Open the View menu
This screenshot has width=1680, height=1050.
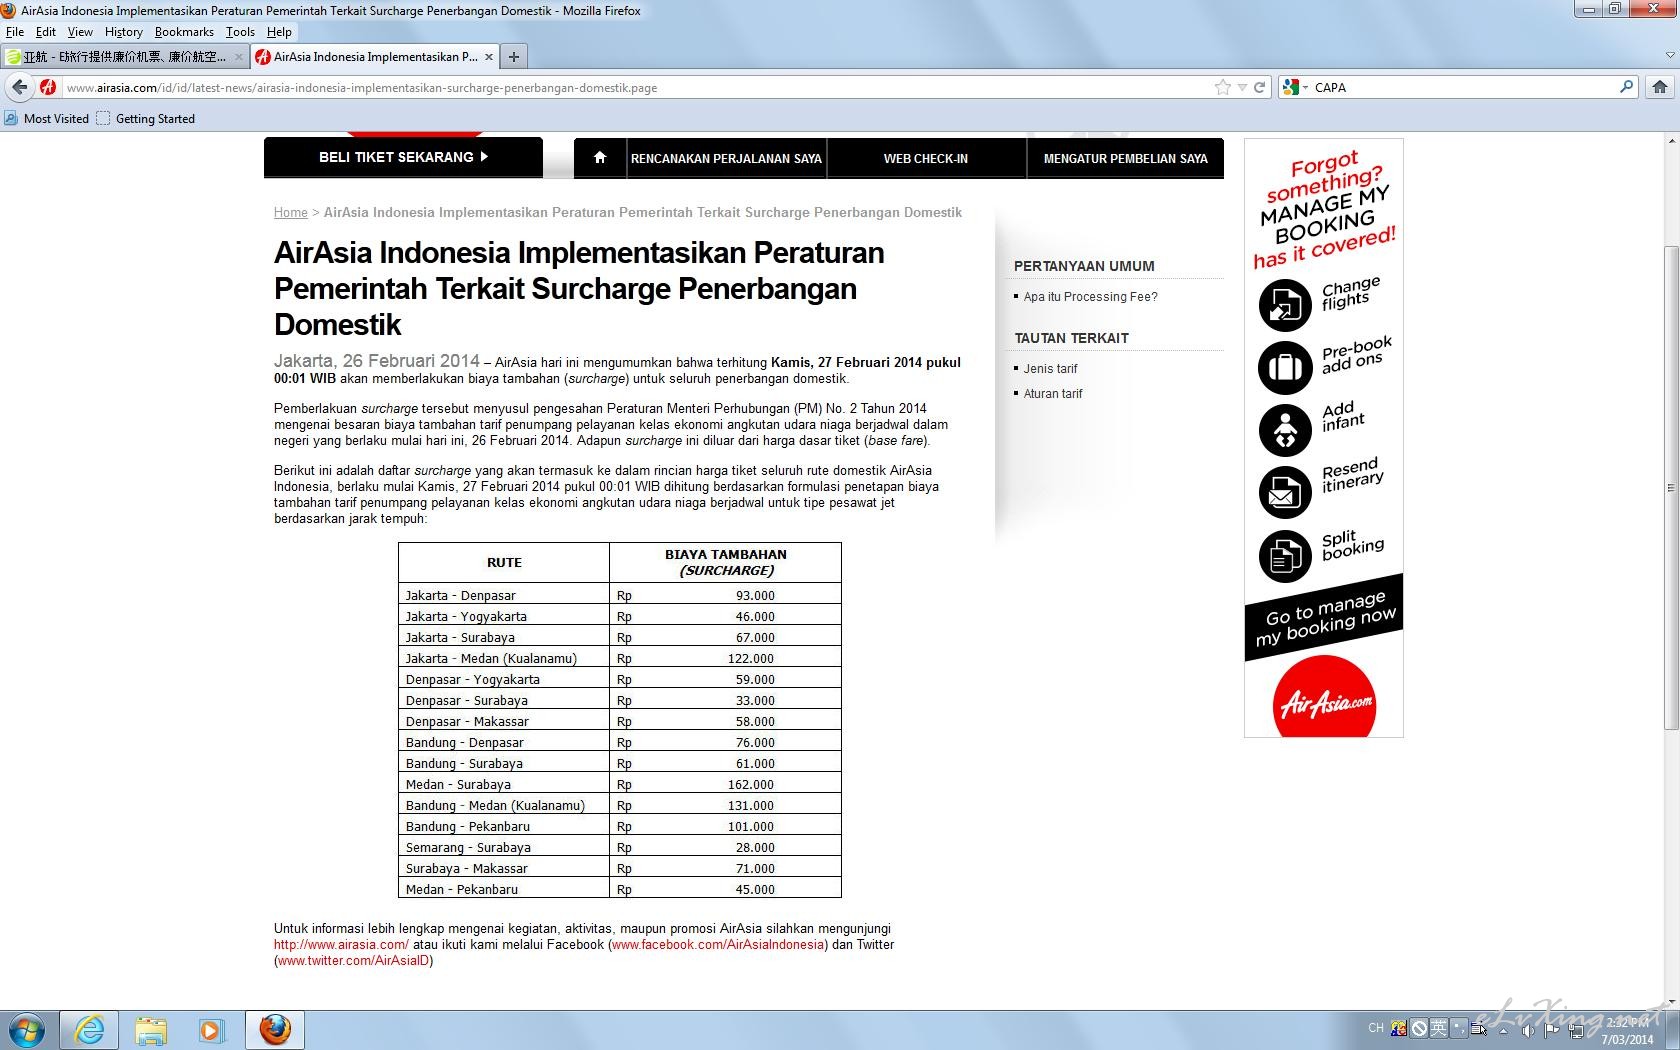(x=80, y=32)
